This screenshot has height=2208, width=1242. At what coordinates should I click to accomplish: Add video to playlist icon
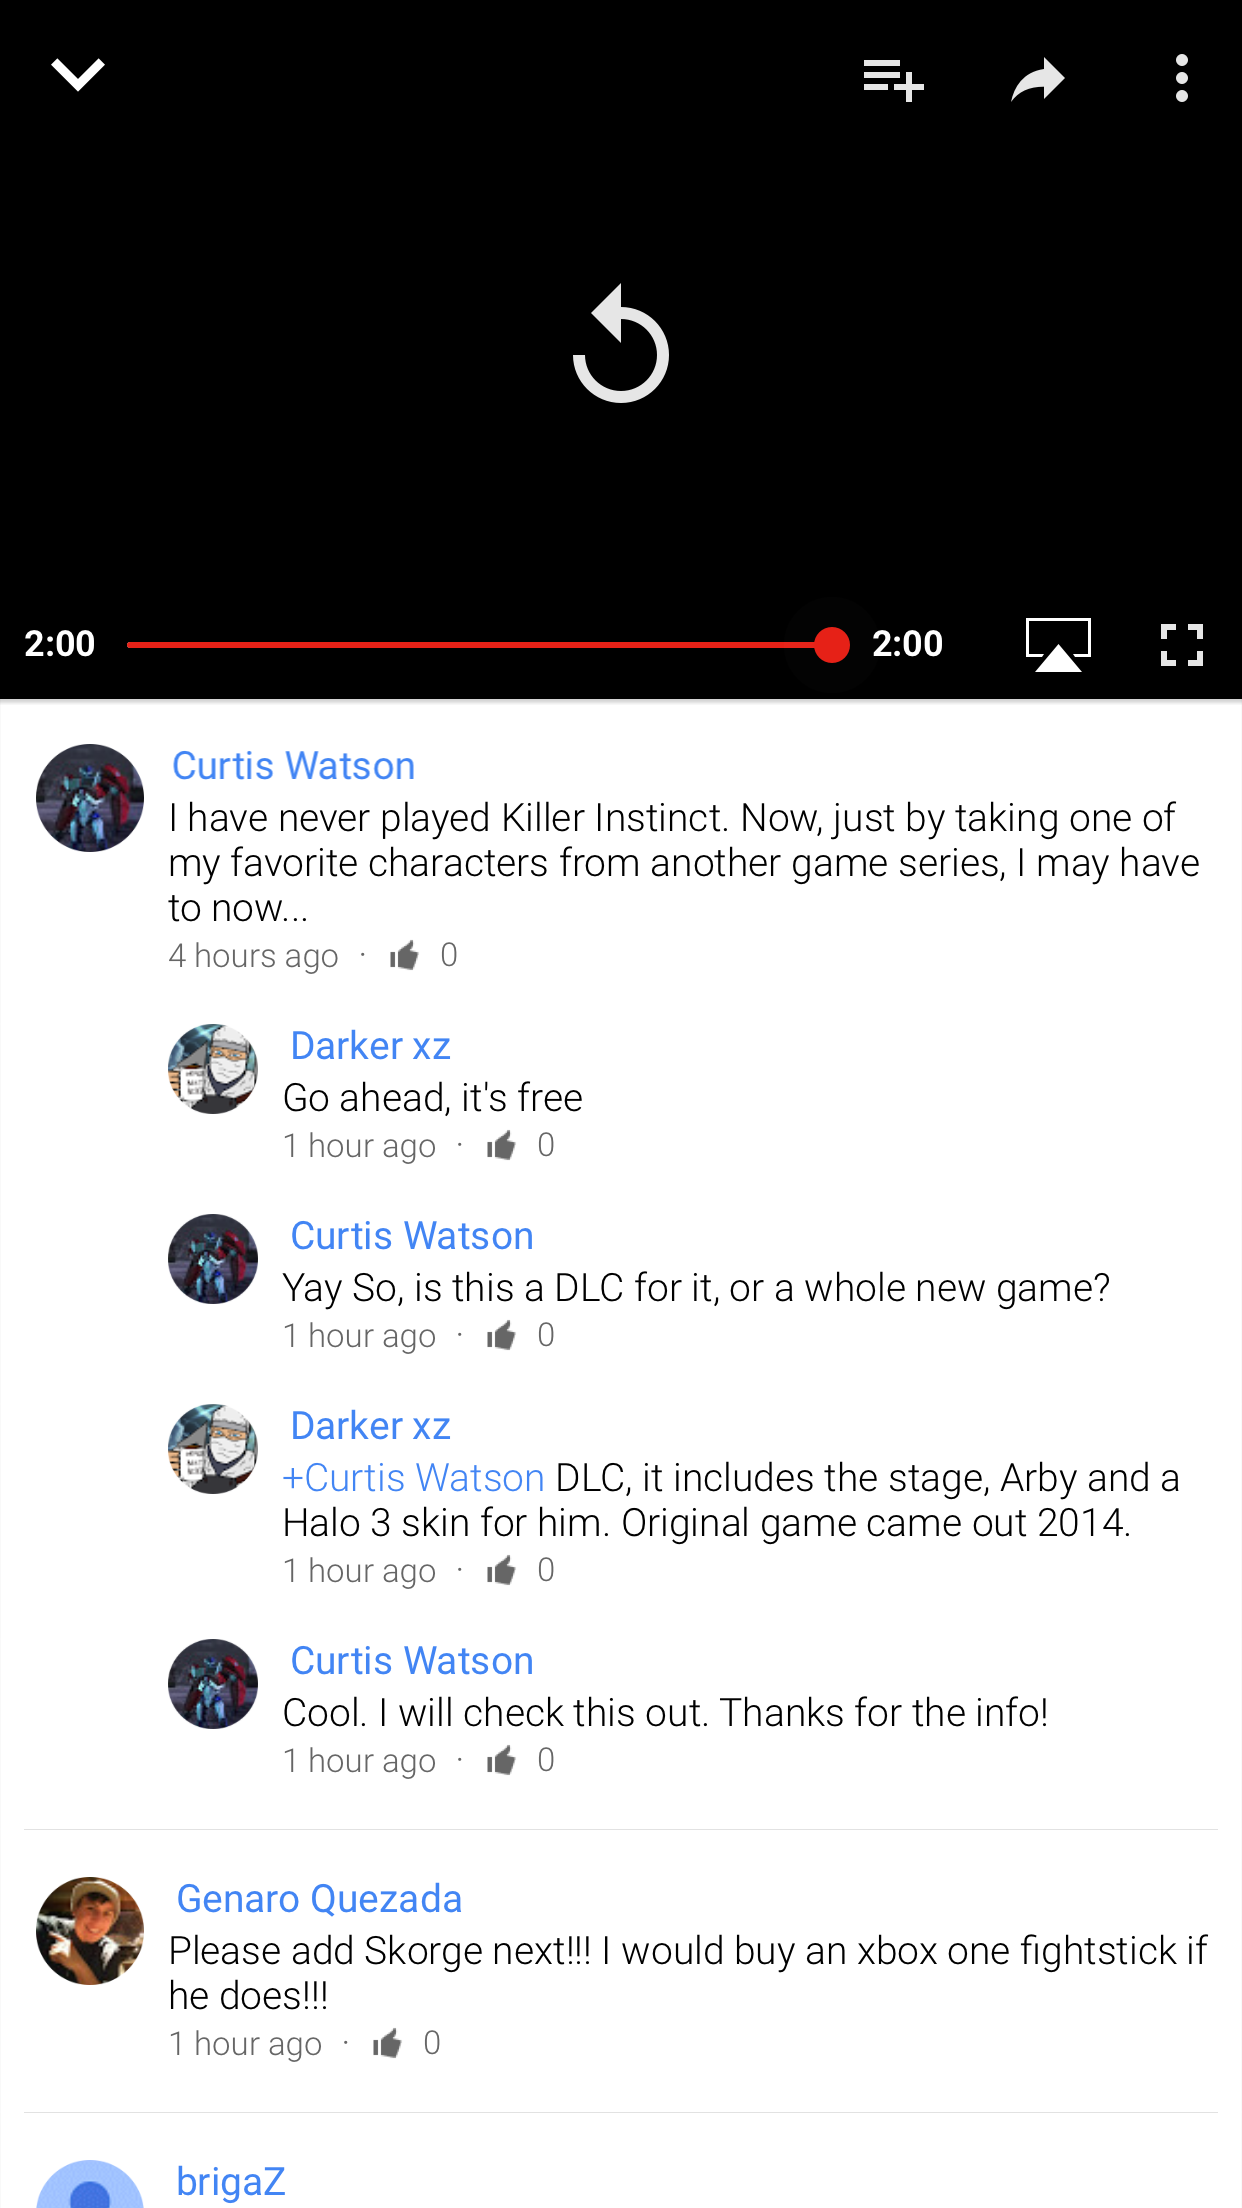(x=893, y=79)
